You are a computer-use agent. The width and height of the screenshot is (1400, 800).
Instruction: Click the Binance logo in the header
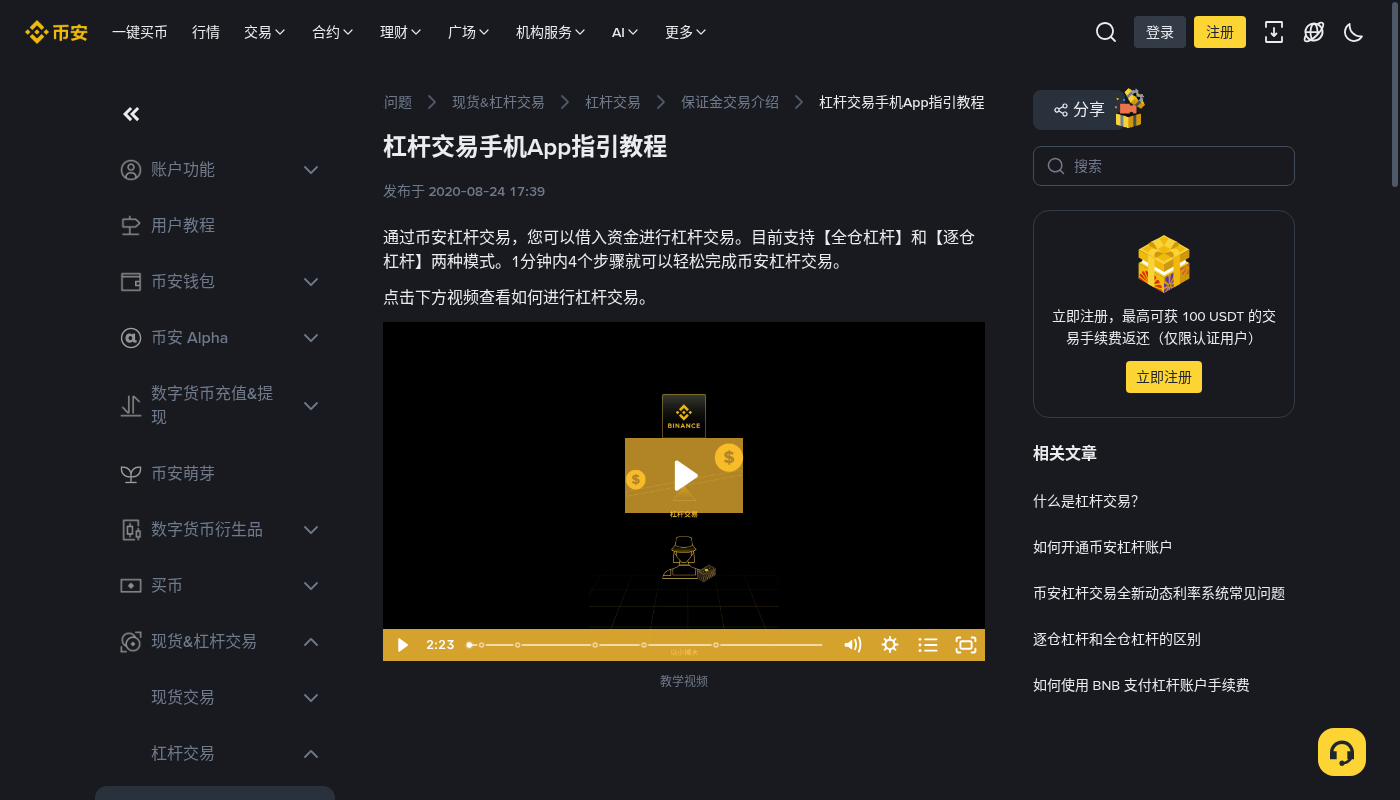pyautogui.click(x=56, y=32)
